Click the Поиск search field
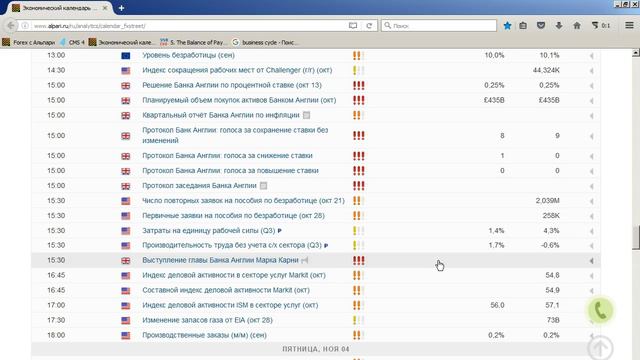The height and width of the screenshot is (360, 640). tap(439, 26)
